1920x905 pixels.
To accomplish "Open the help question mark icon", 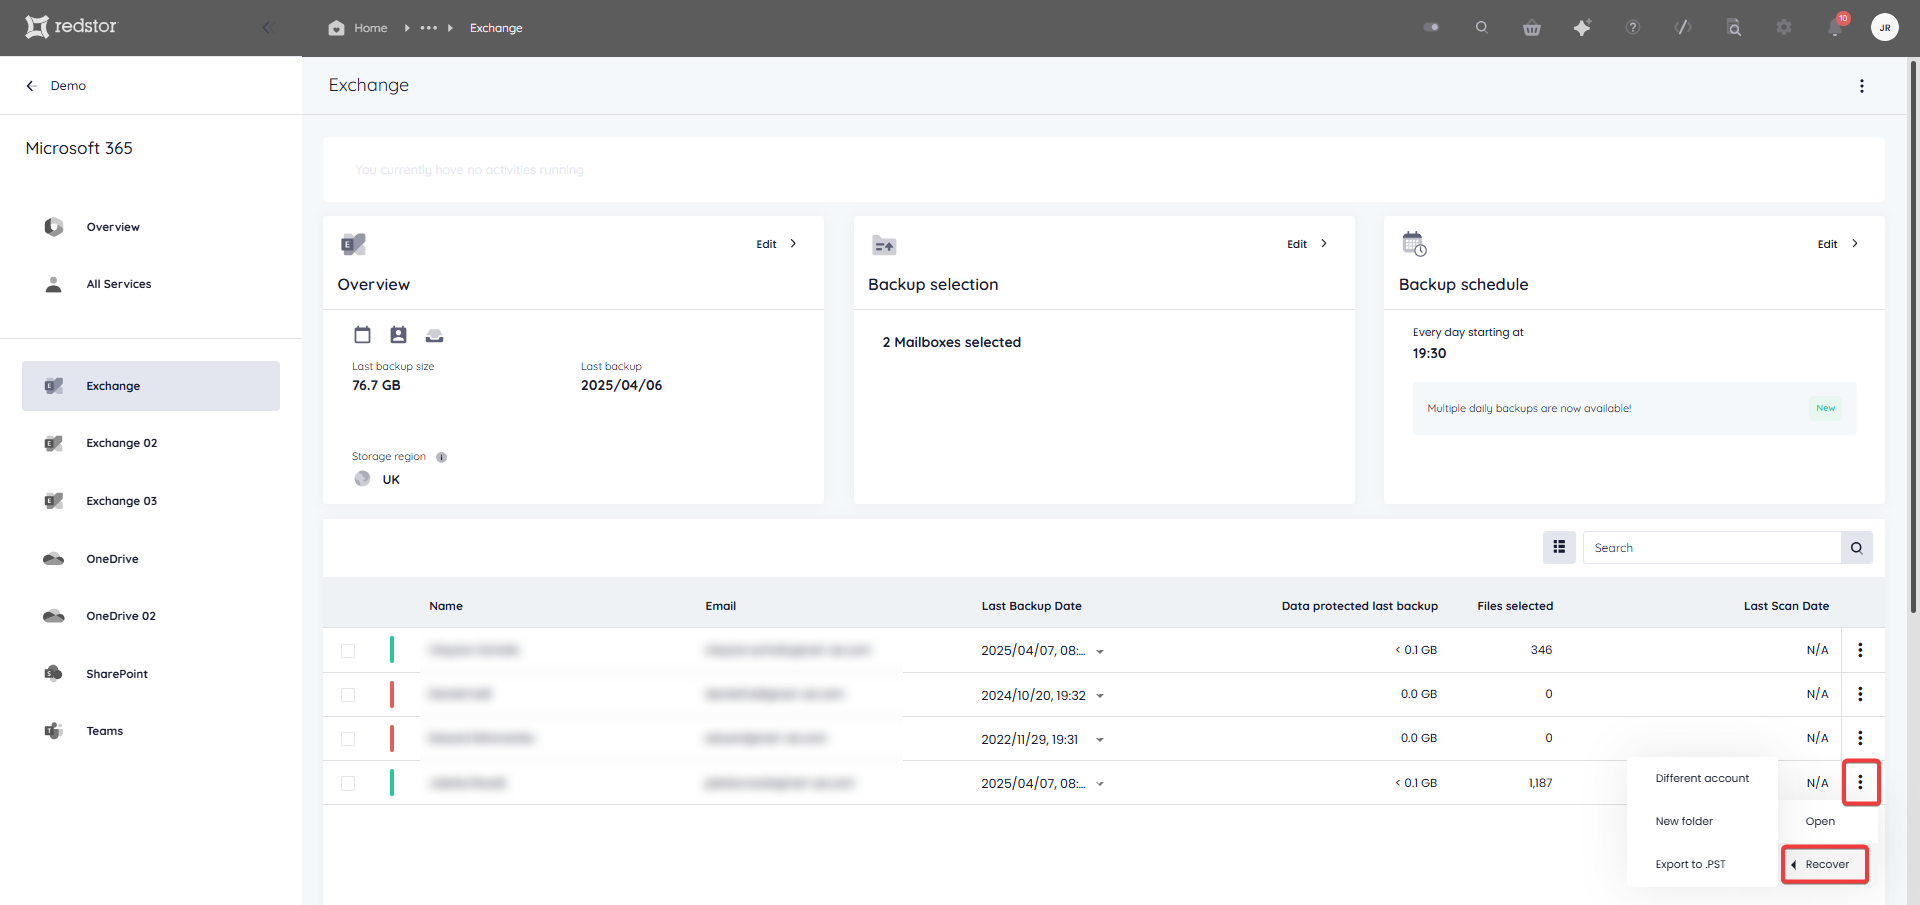I will [1633, 27].
